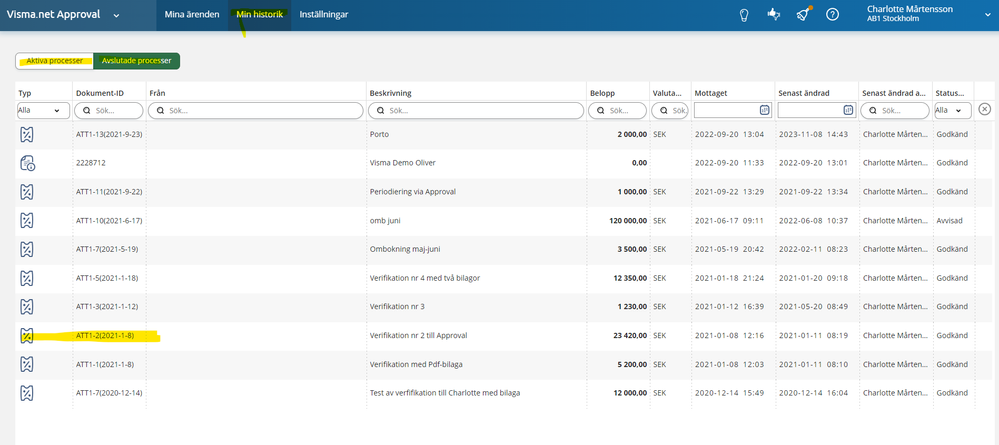Clear all filters with the X icon
This screenshot has width=999, height=445.
(984, 109)
